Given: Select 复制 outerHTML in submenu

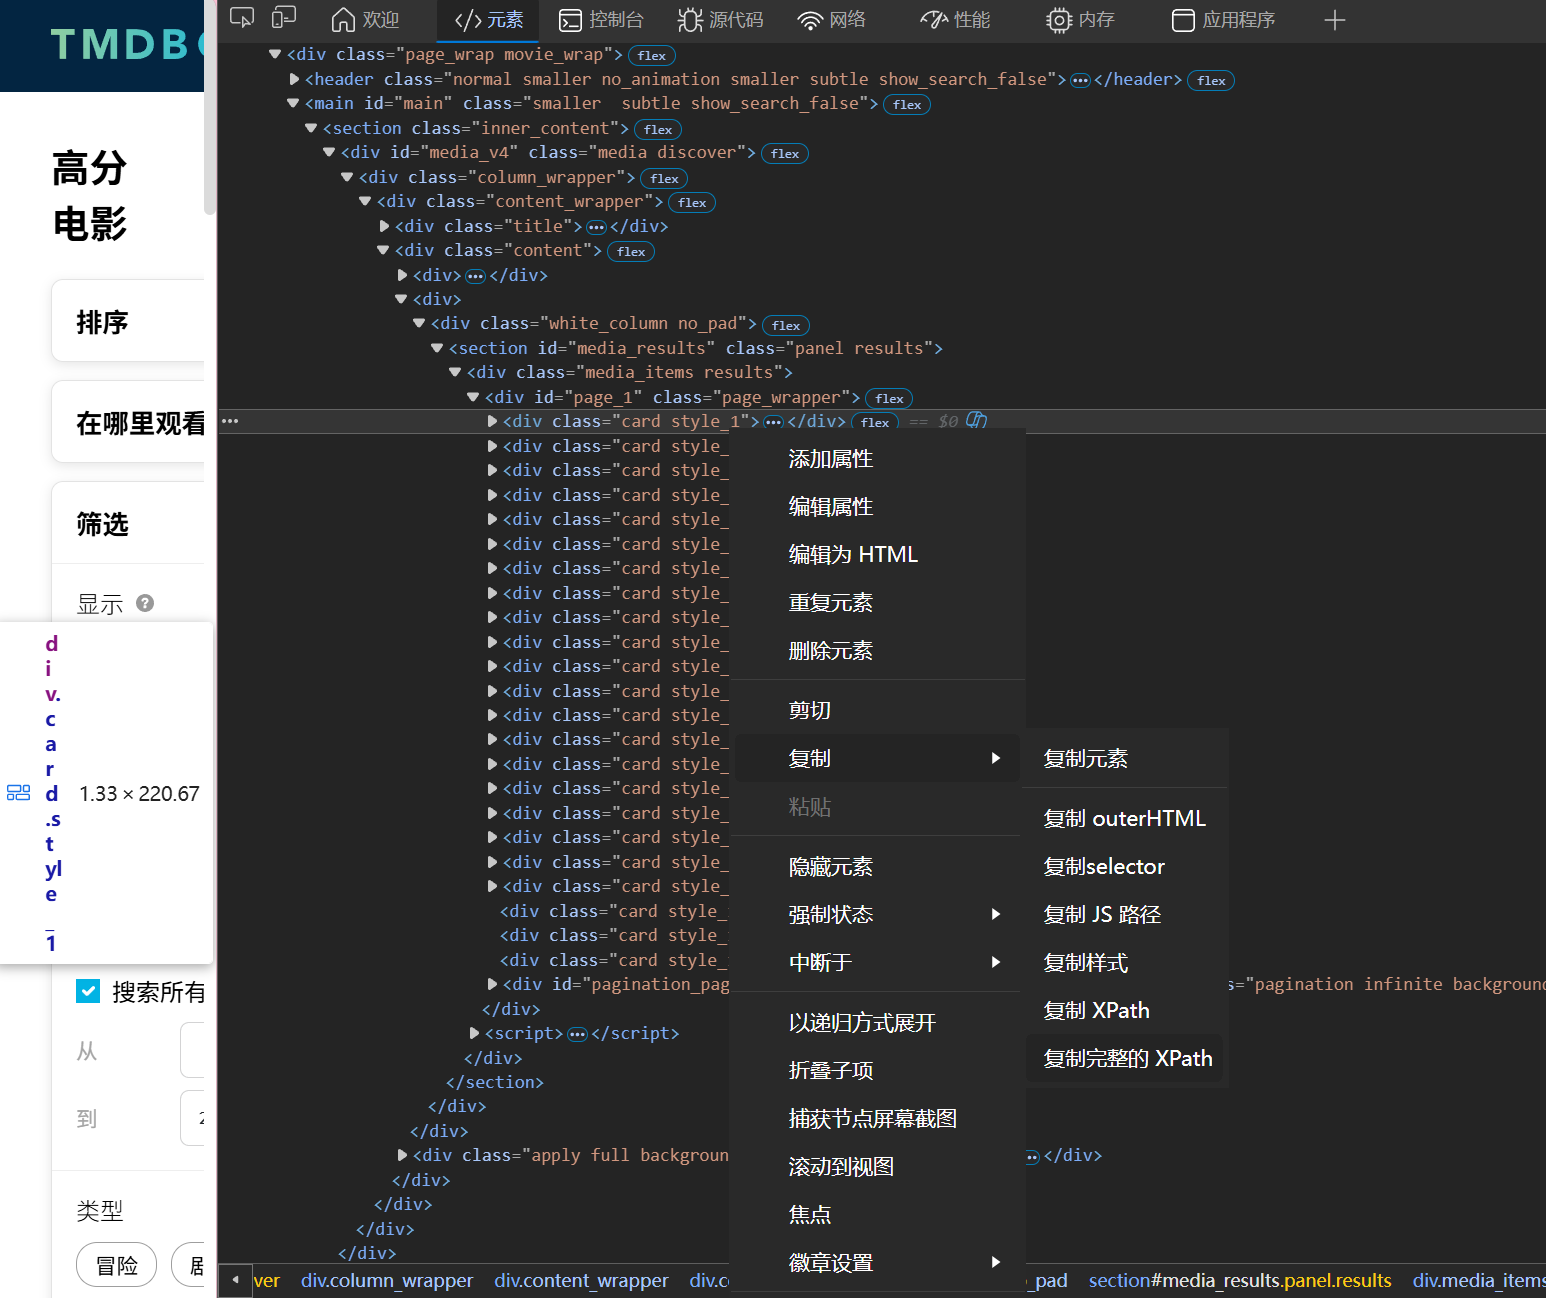Looking at the screenshot, I should click(1126, 819).
